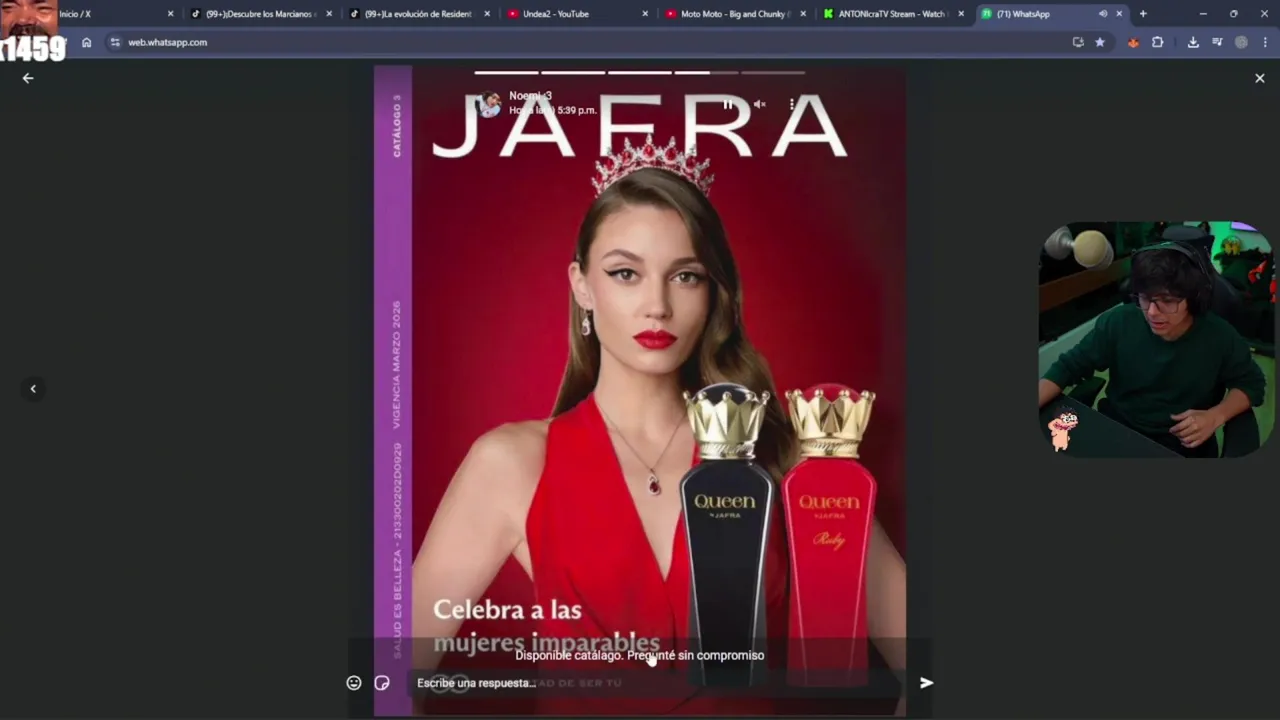1280x720 pixels.
Task: Click the web.whatsapp.com address bar
Action: click(x=590, y=42)
